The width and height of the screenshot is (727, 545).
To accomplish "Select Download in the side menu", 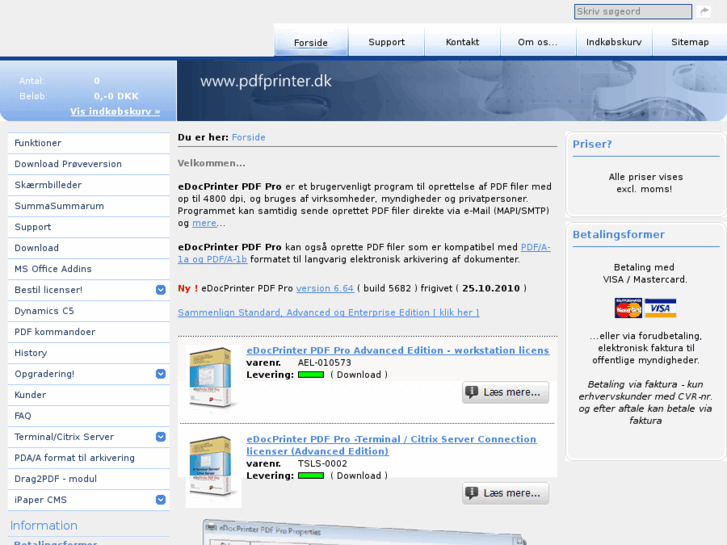I will click(x=89, y=248).
